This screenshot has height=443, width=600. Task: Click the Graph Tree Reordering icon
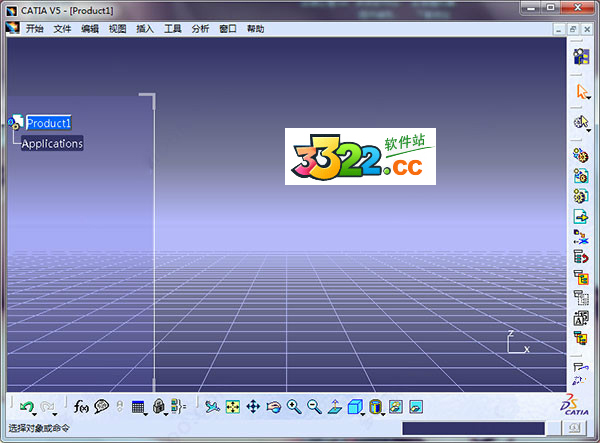click(x=581, y=257)
